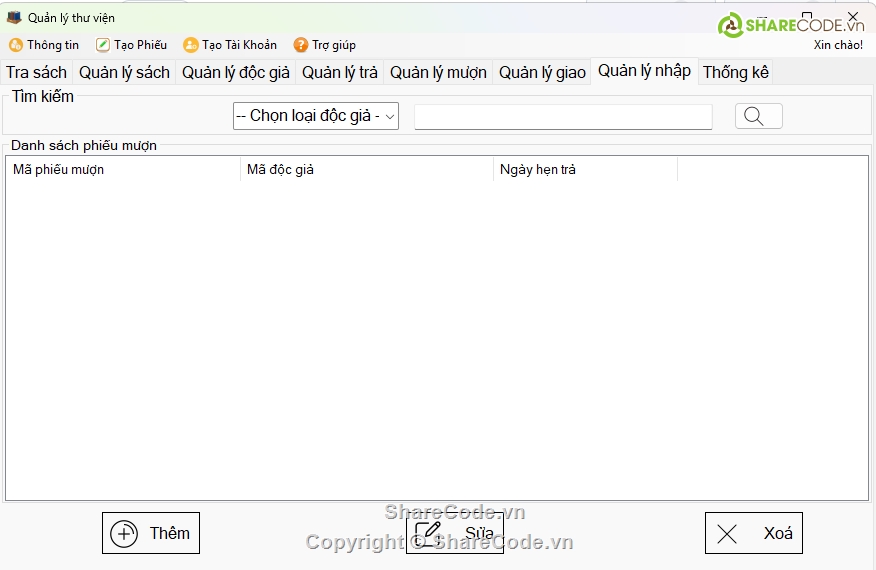876x570 pixels.
Task: Click the Xoá delete button
Action: (x=753, y=533)
